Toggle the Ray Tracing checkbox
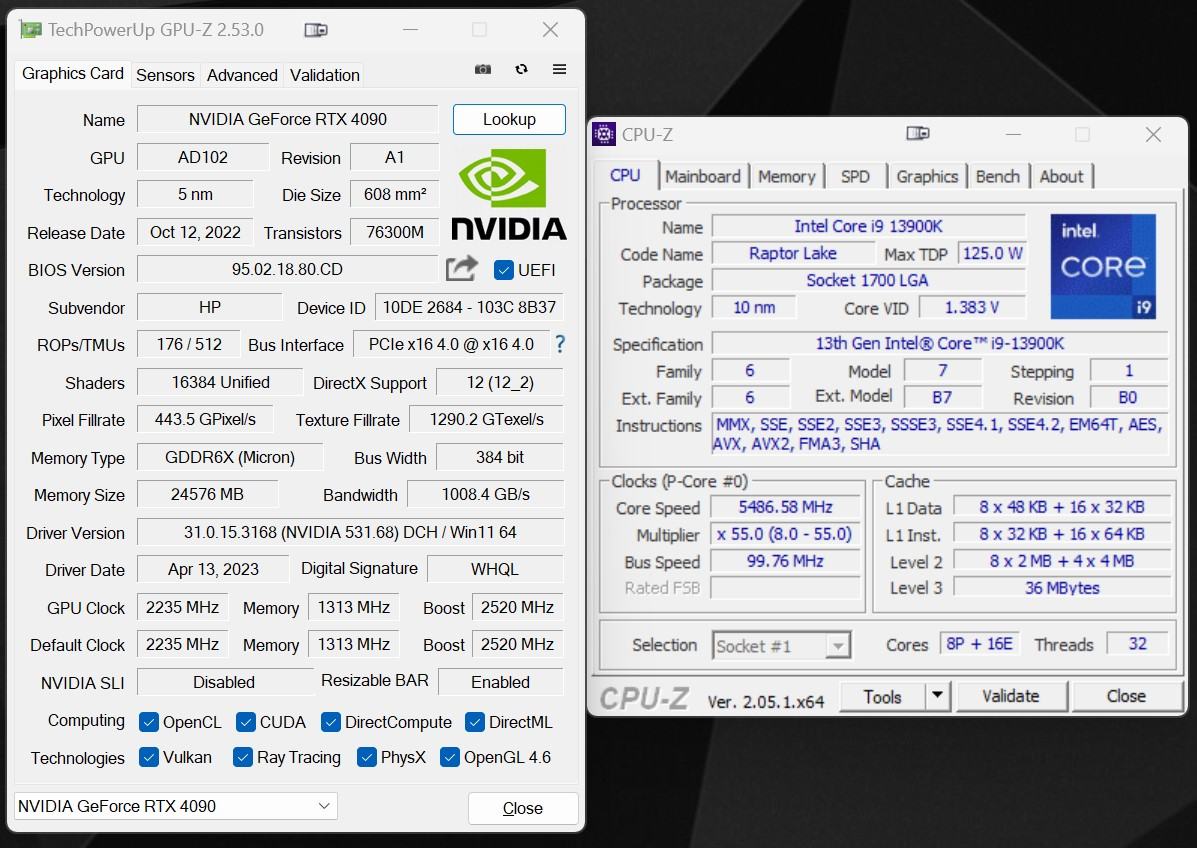Screen dimensions: 1197x848 point(243,757)
